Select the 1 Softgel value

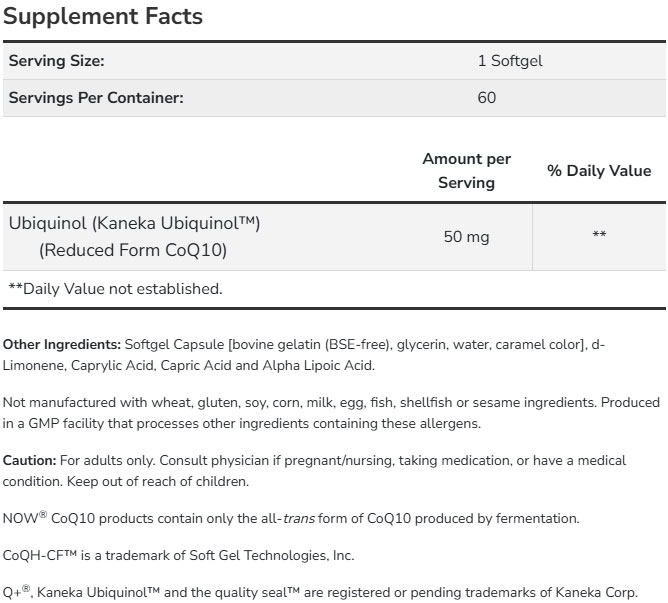[510, 61]
